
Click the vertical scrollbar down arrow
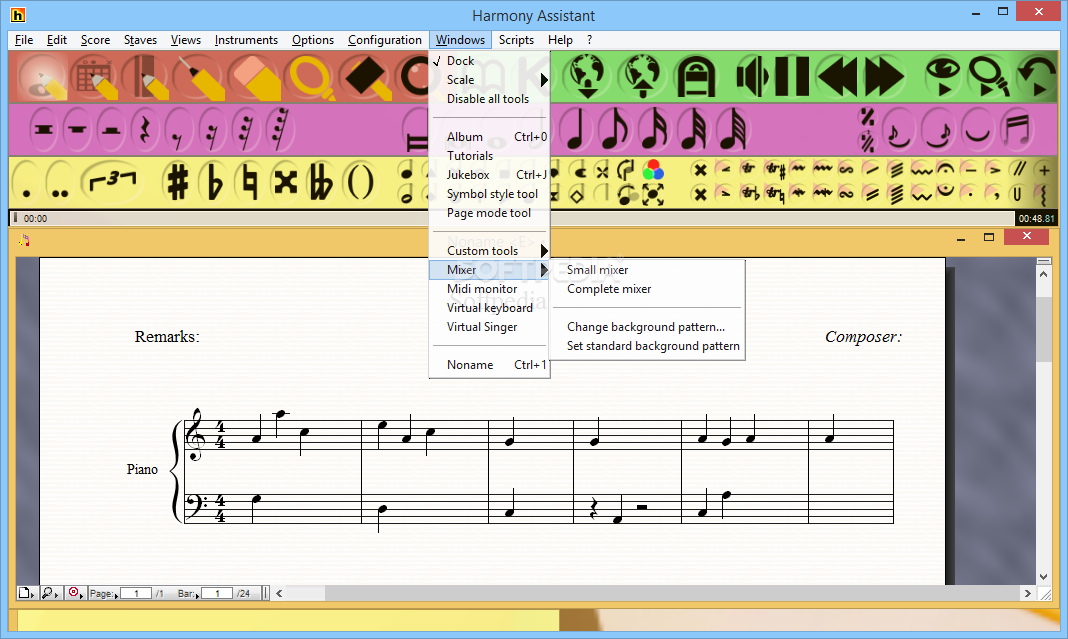[x=1043, y=576]
